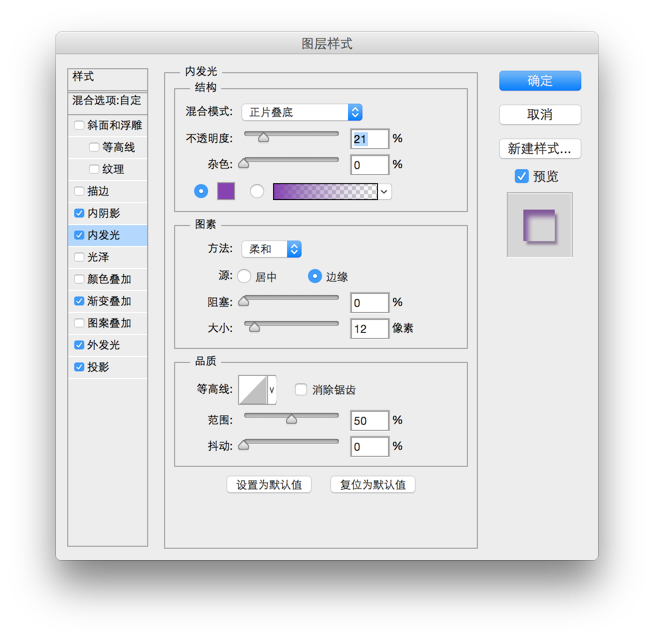654x640 pixels.
Task: Expand the 等高线 contour picker arrow
Action: click(272, 390)
